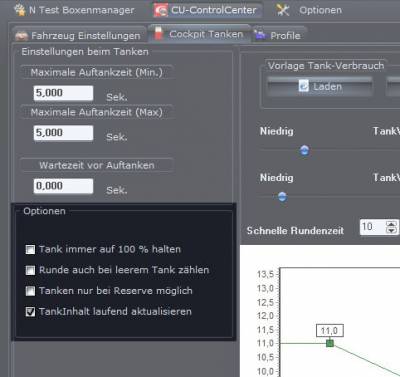Increase Schnelle Rundenzeit with up arrow
This screenshot has height=377, width=400.
point(391,224)
